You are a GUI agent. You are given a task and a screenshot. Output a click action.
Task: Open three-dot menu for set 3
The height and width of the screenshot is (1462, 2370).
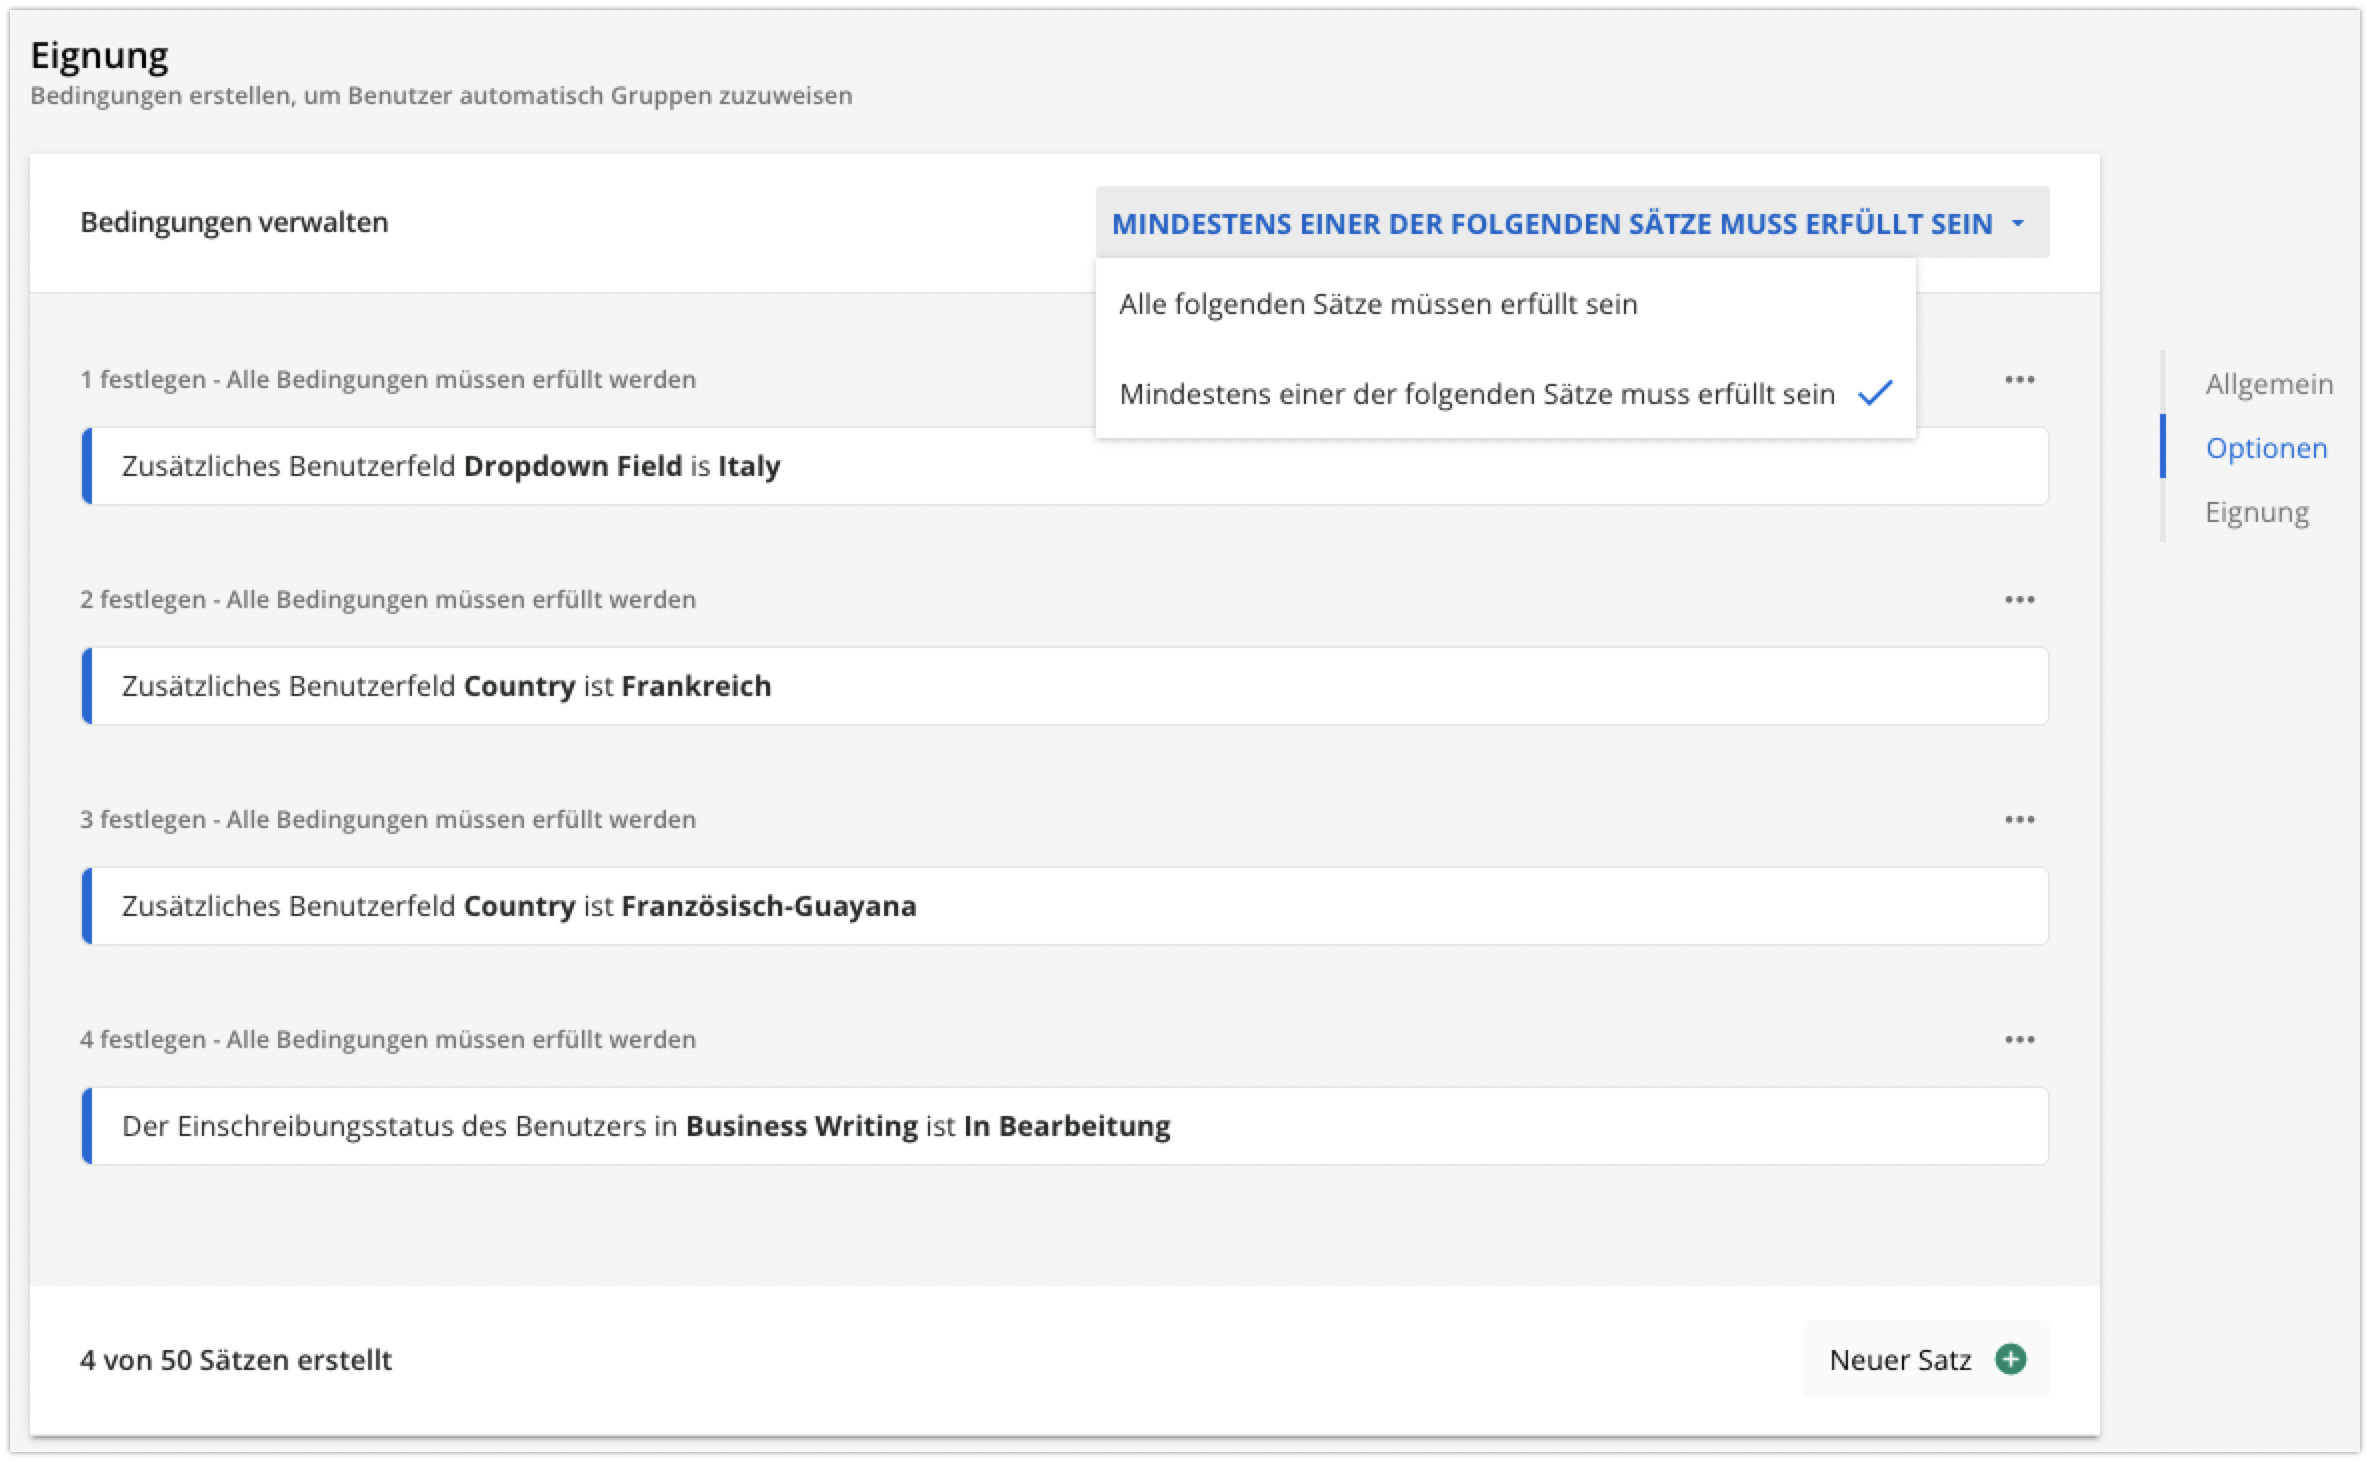click(x=2019, y=820)
